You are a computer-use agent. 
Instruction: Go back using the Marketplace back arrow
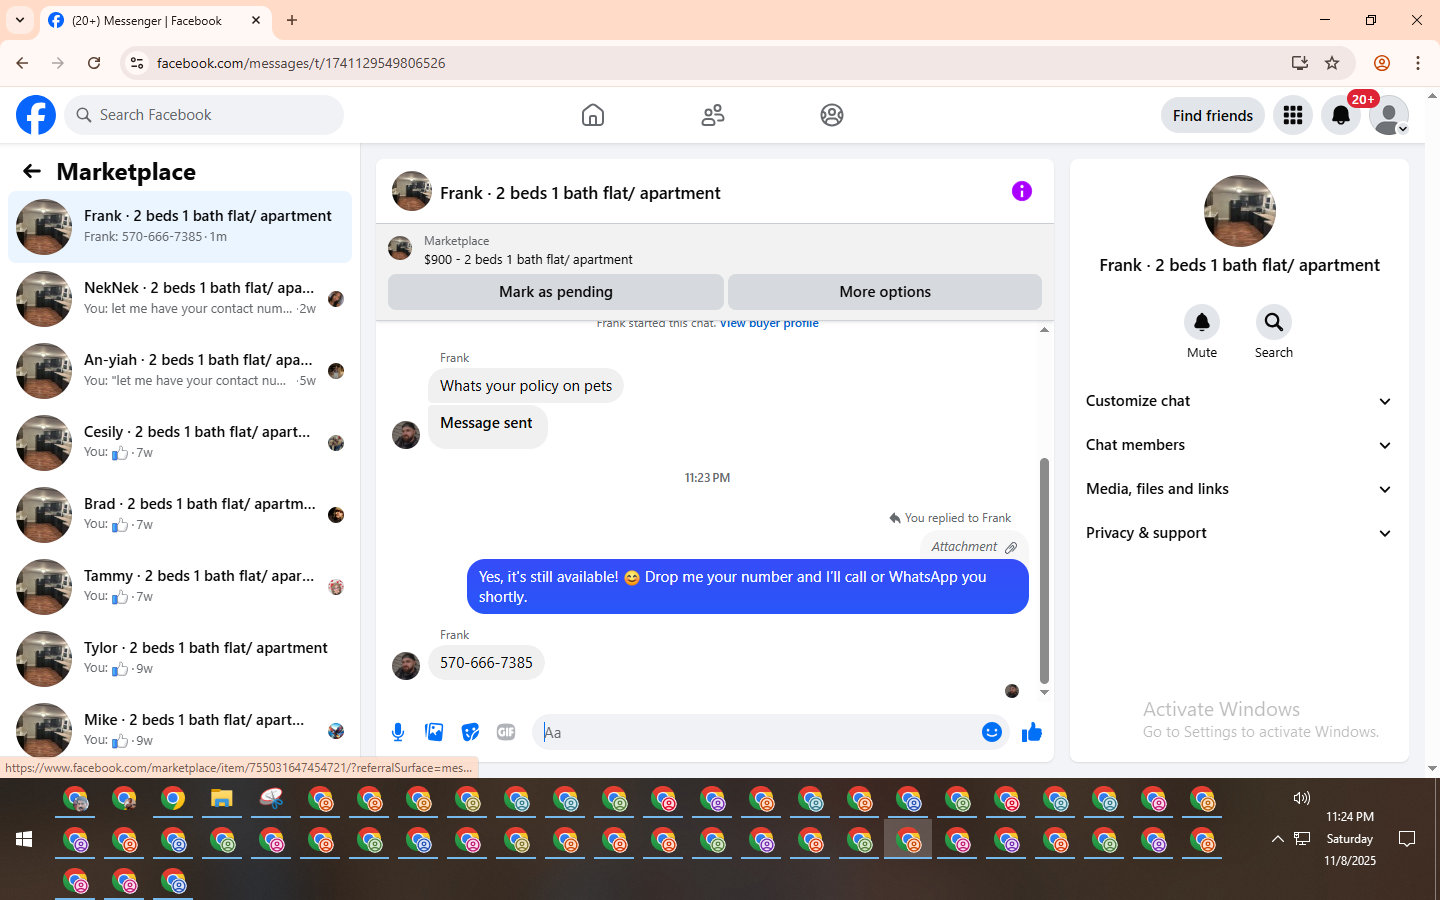click(32, 171)
